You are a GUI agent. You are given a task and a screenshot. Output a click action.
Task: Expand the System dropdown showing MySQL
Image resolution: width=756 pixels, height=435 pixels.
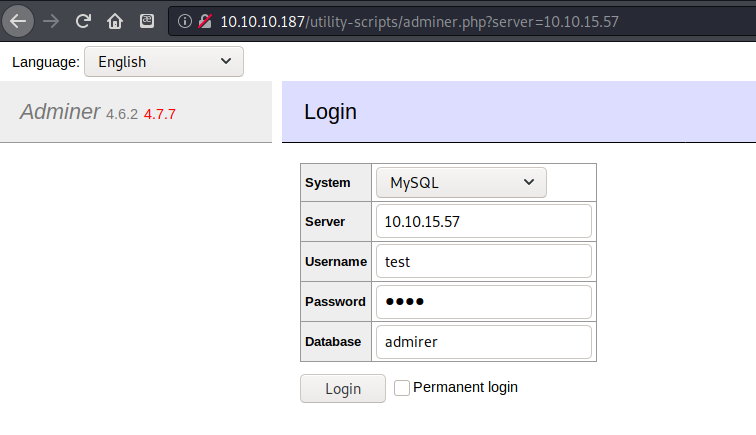461,183
